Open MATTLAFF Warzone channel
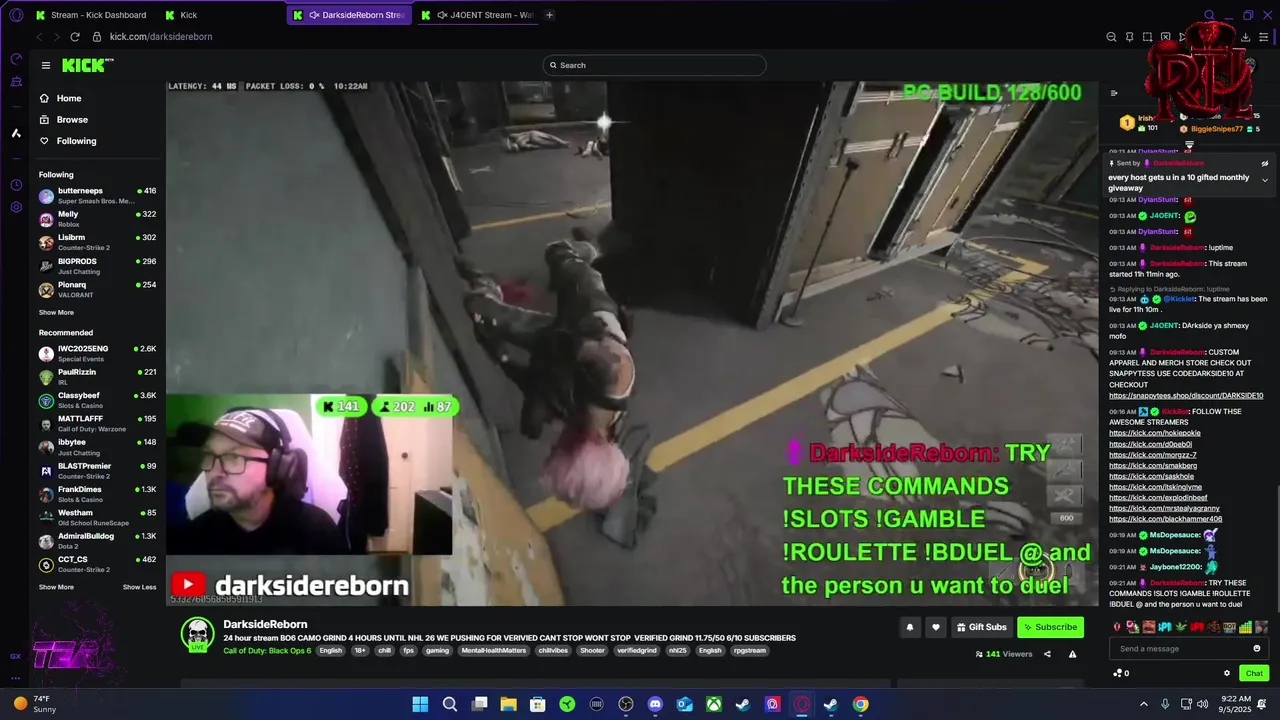Viewport: 1280px width, 720px height. point(97,423)
